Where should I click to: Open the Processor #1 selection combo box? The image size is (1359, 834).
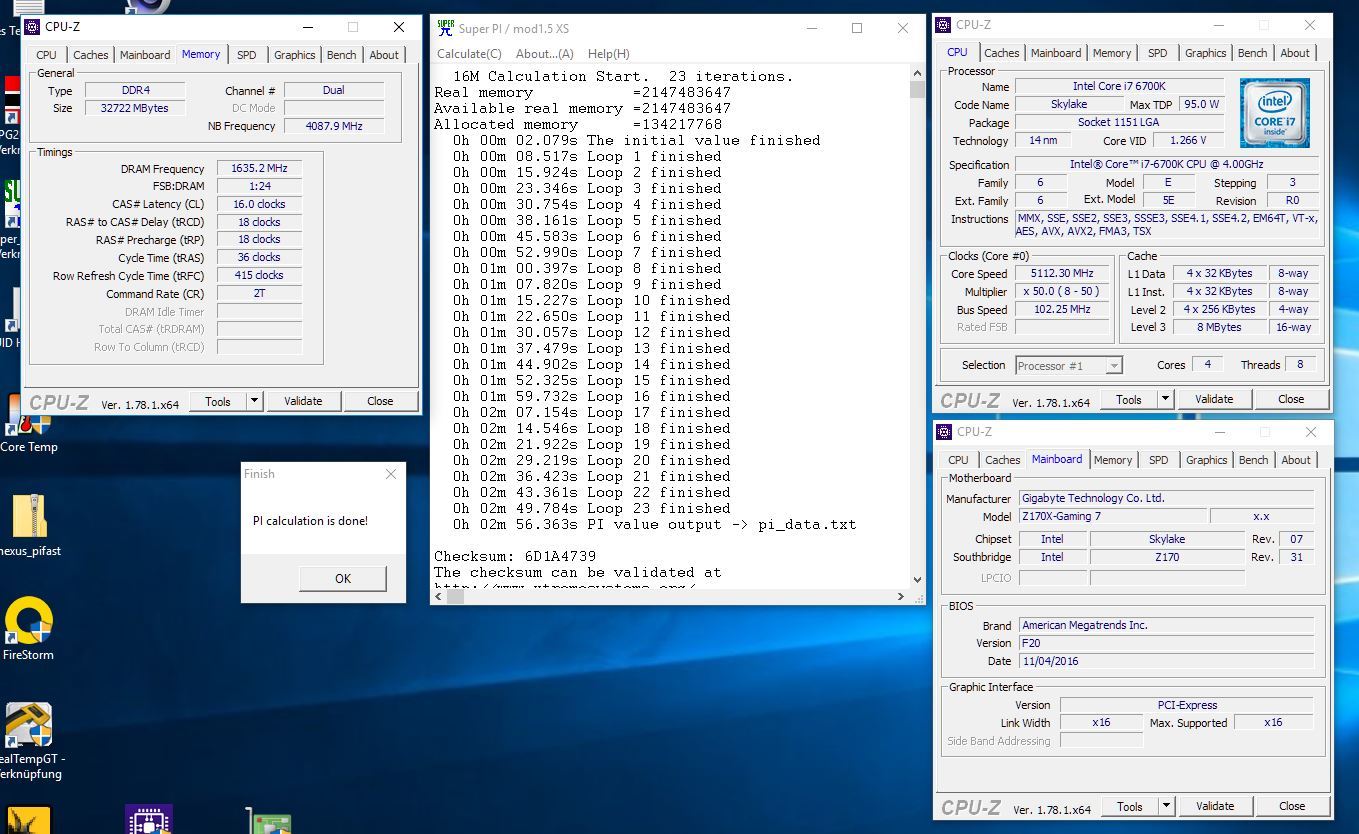point(1069,366)
